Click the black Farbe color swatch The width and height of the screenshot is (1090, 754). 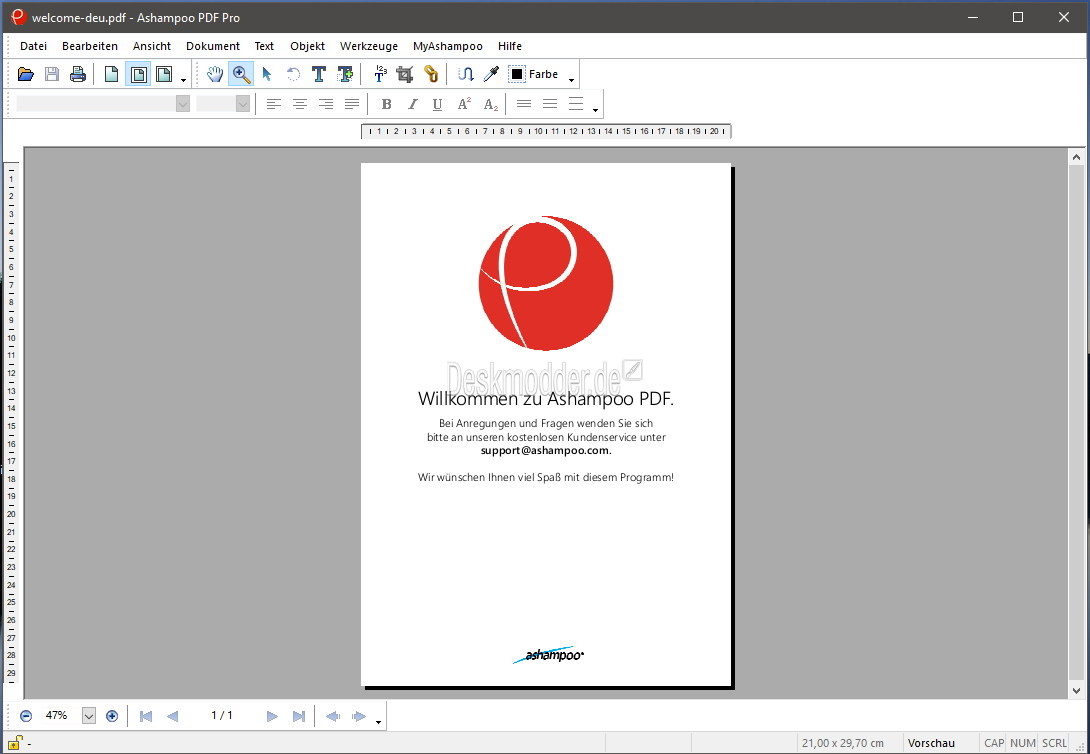(517, 74)
